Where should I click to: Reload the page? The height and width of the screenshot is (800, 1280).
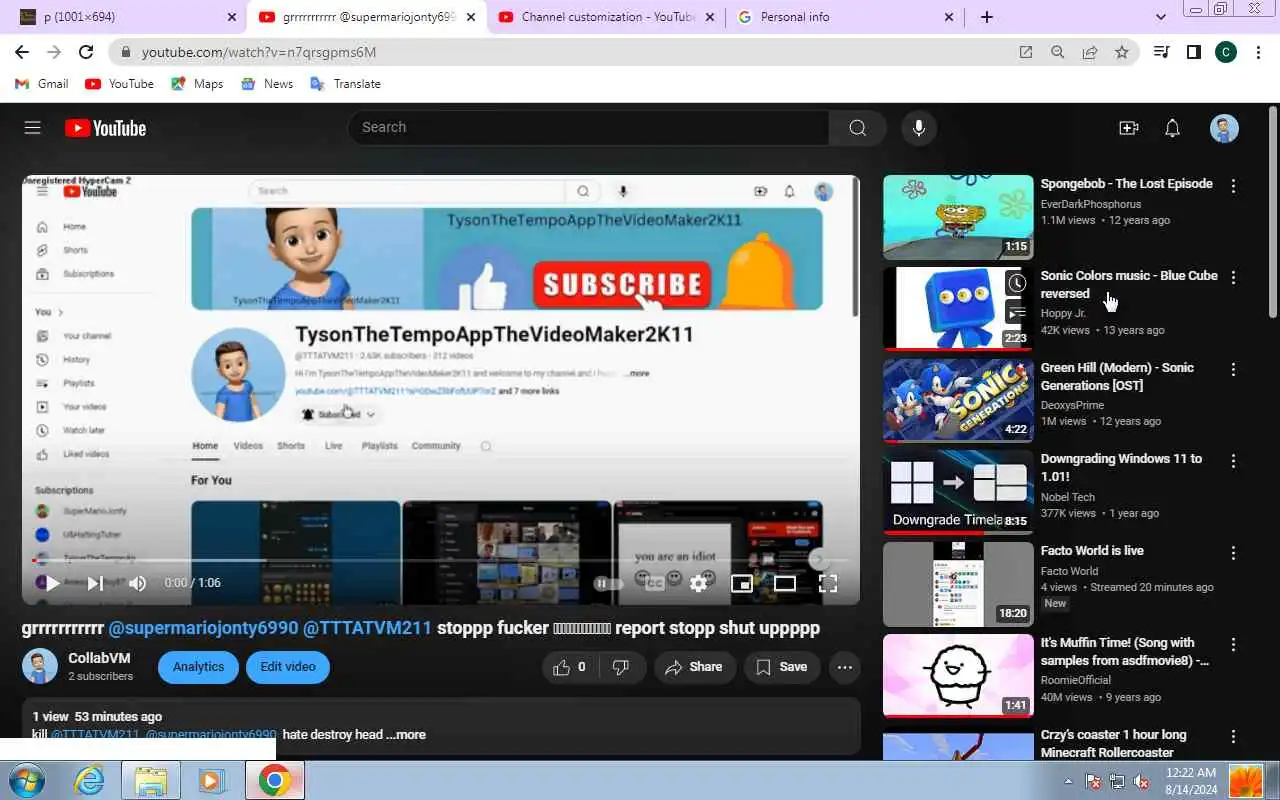coord(86,52)
